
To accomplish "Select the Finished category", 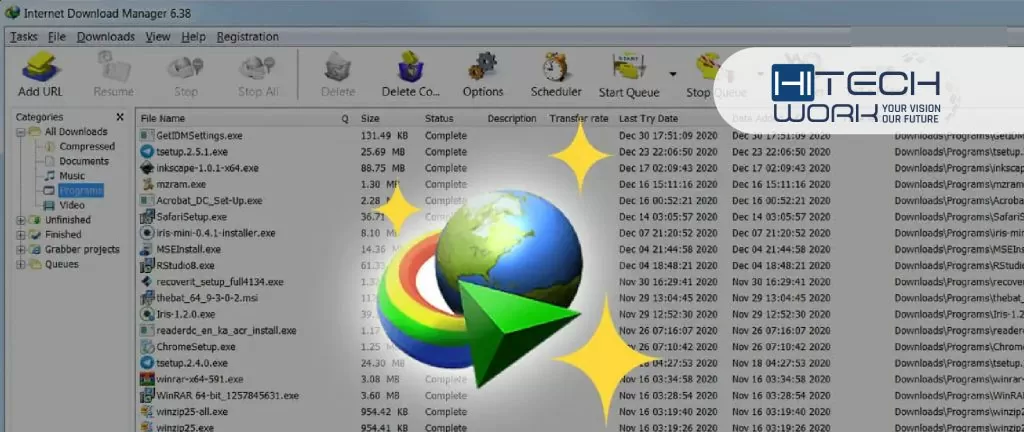I will 63,234.
